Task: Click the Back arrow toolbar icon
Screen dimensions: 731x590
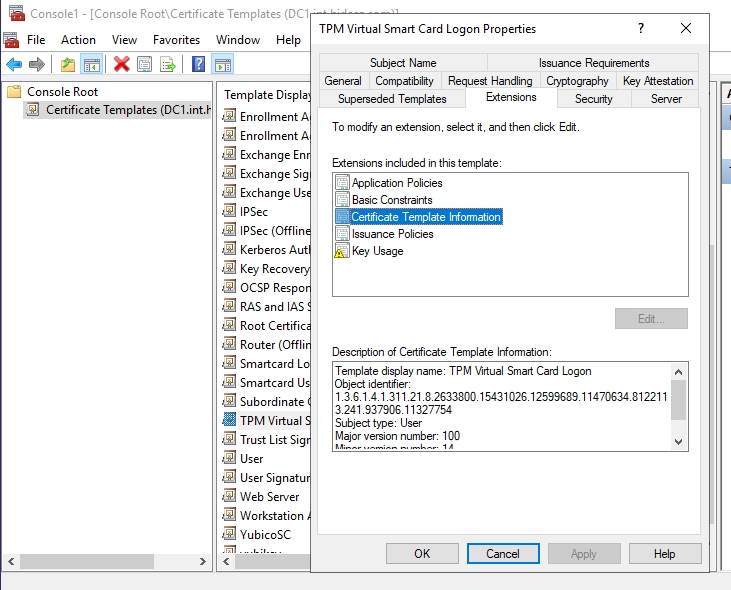Action: [14, 64]
